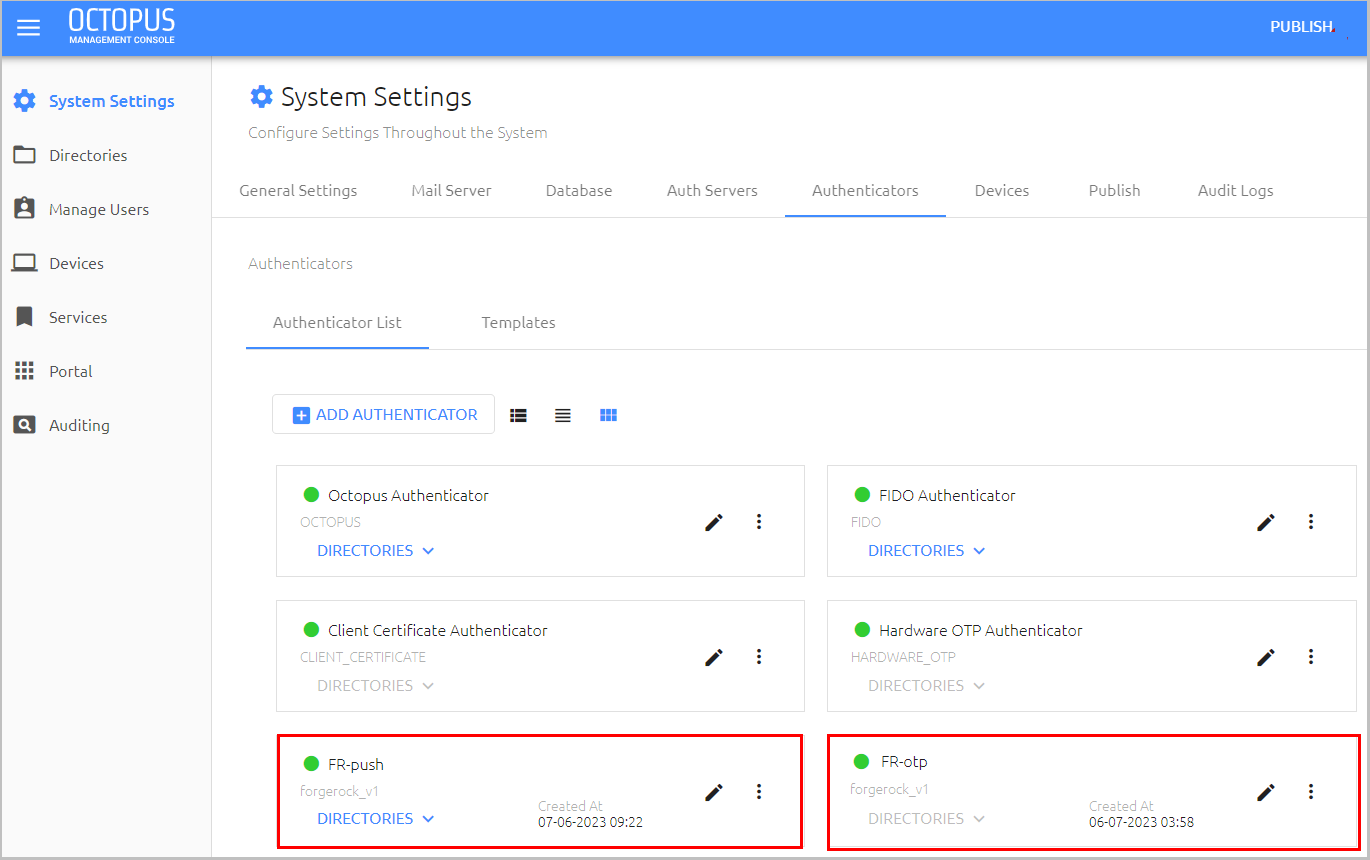Open more options for Octopus Authenticator
This screenshot has height=860, width=1370.
(759, 521)
